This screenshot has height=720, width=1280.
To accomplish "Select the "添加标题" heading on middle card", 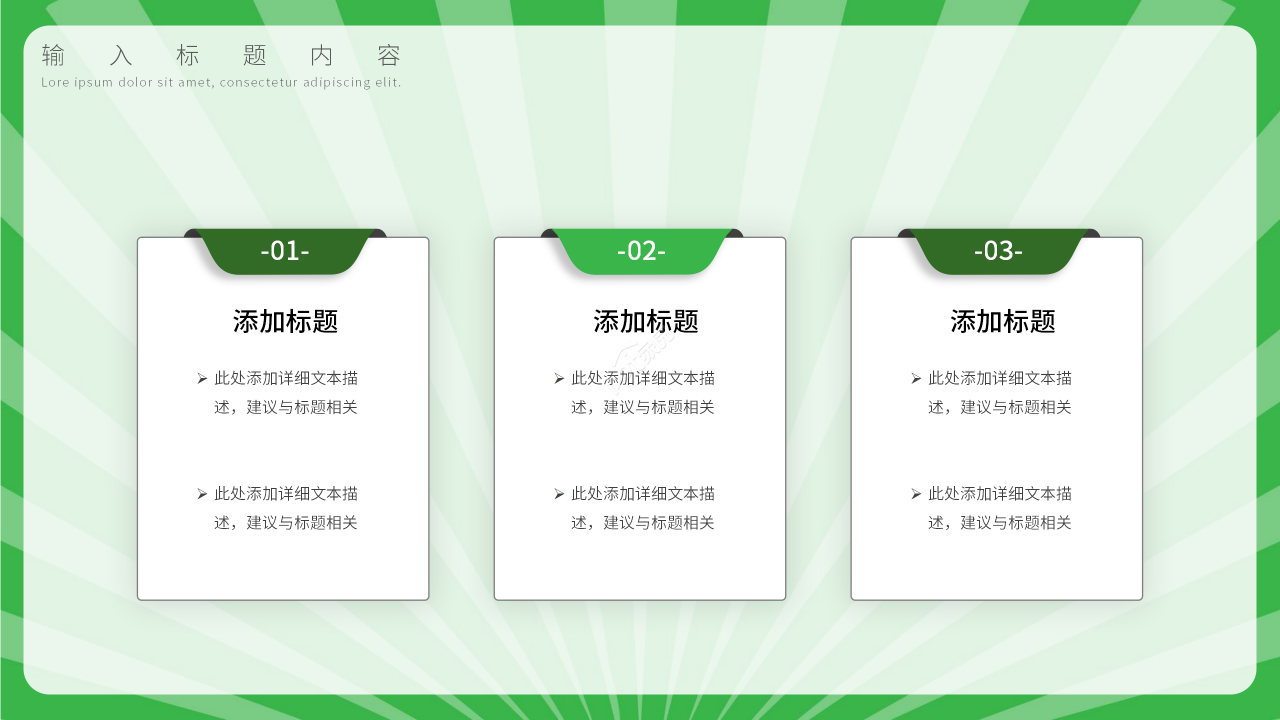I will [x=640, y=321].
